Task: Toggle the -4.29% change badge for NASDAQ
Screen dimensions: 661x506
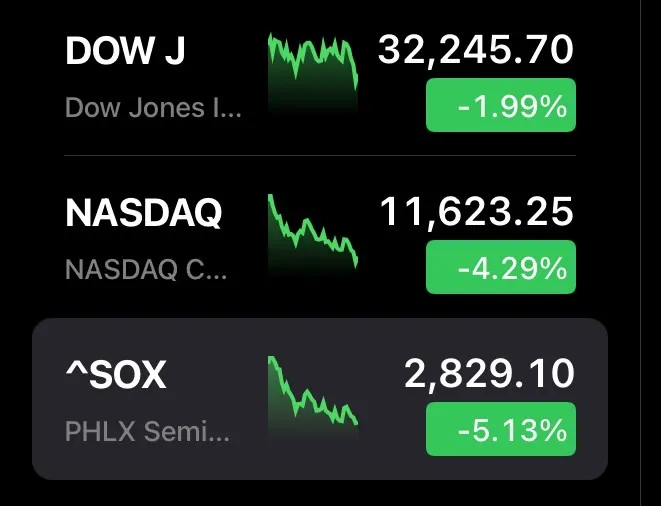Action: (501, 267)
